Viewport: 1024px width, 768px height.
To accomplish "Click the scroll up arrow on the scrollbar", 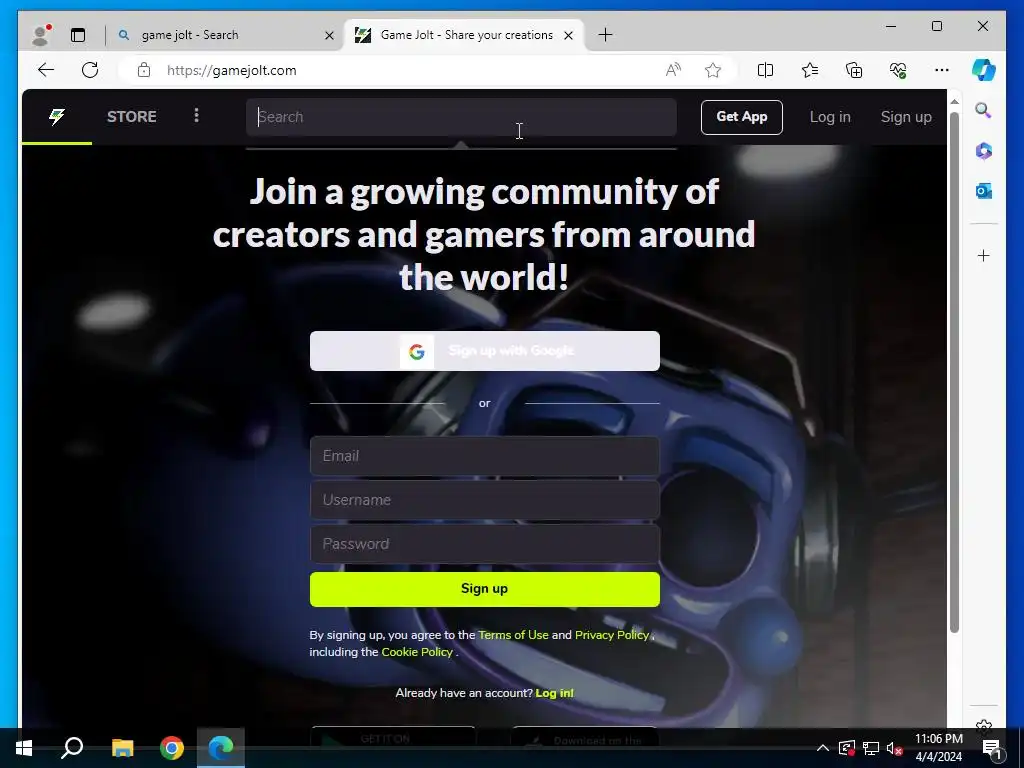I will tap(954, 102).
